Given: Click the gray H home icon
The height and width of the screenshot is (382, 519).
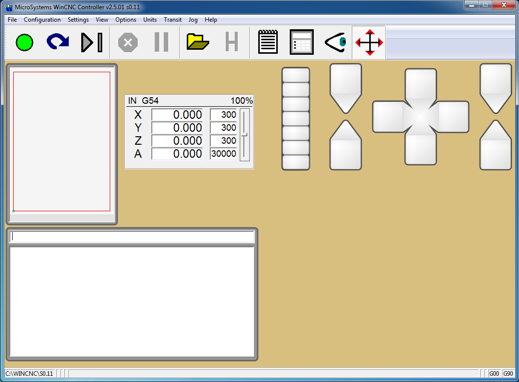Looking at the screenshot, I should pyautogui.click(x=232, y=42).
